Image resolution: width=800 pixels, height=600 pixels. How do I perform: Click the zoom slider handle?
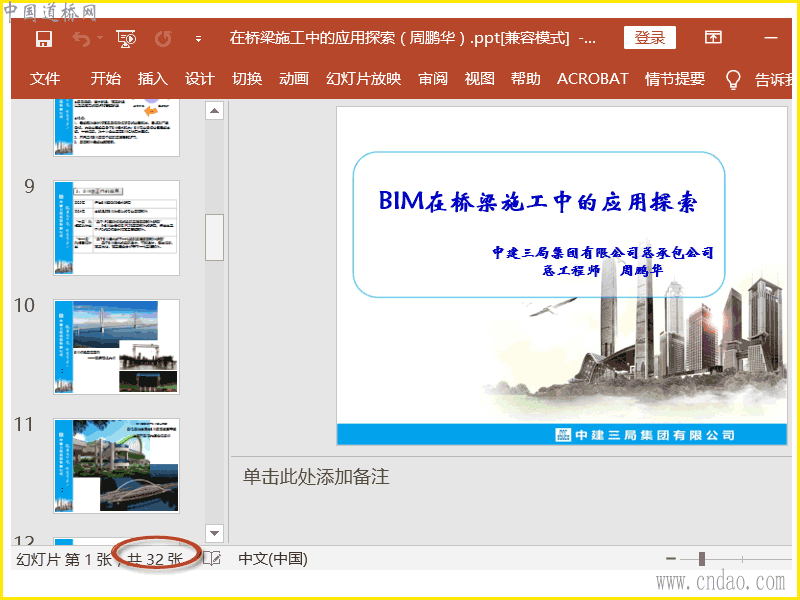(702, 559)
